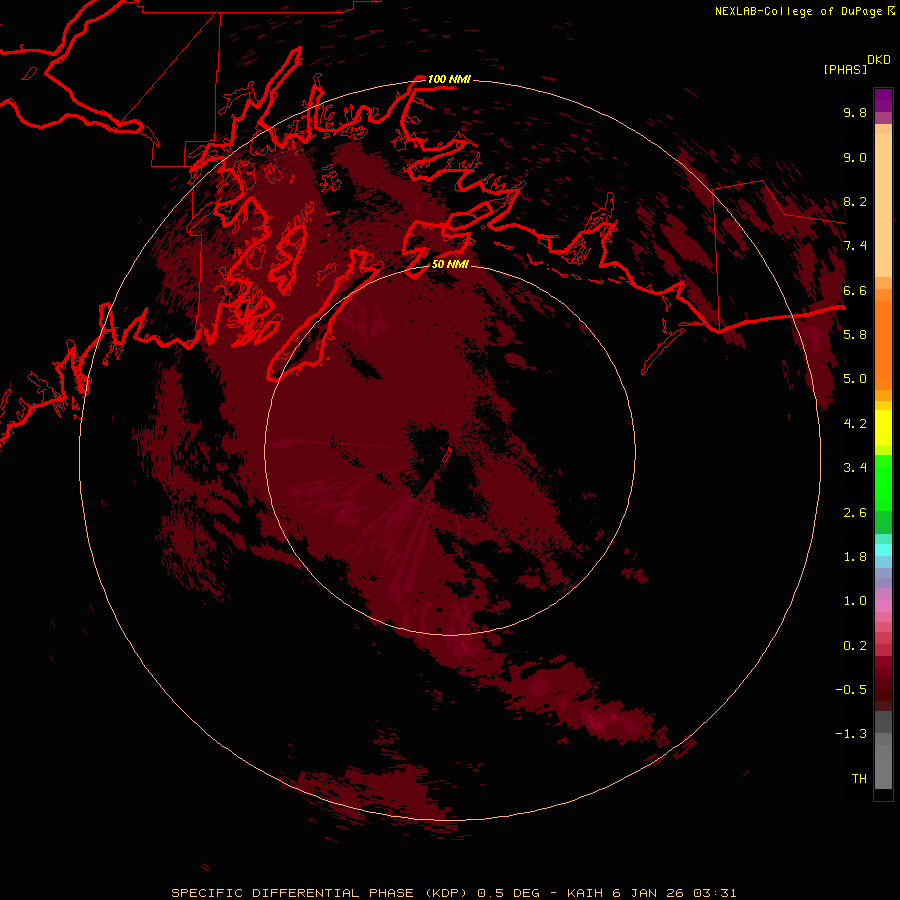Click the 2.6 legend value
The image size is (900, 900).
click(855, 512)
